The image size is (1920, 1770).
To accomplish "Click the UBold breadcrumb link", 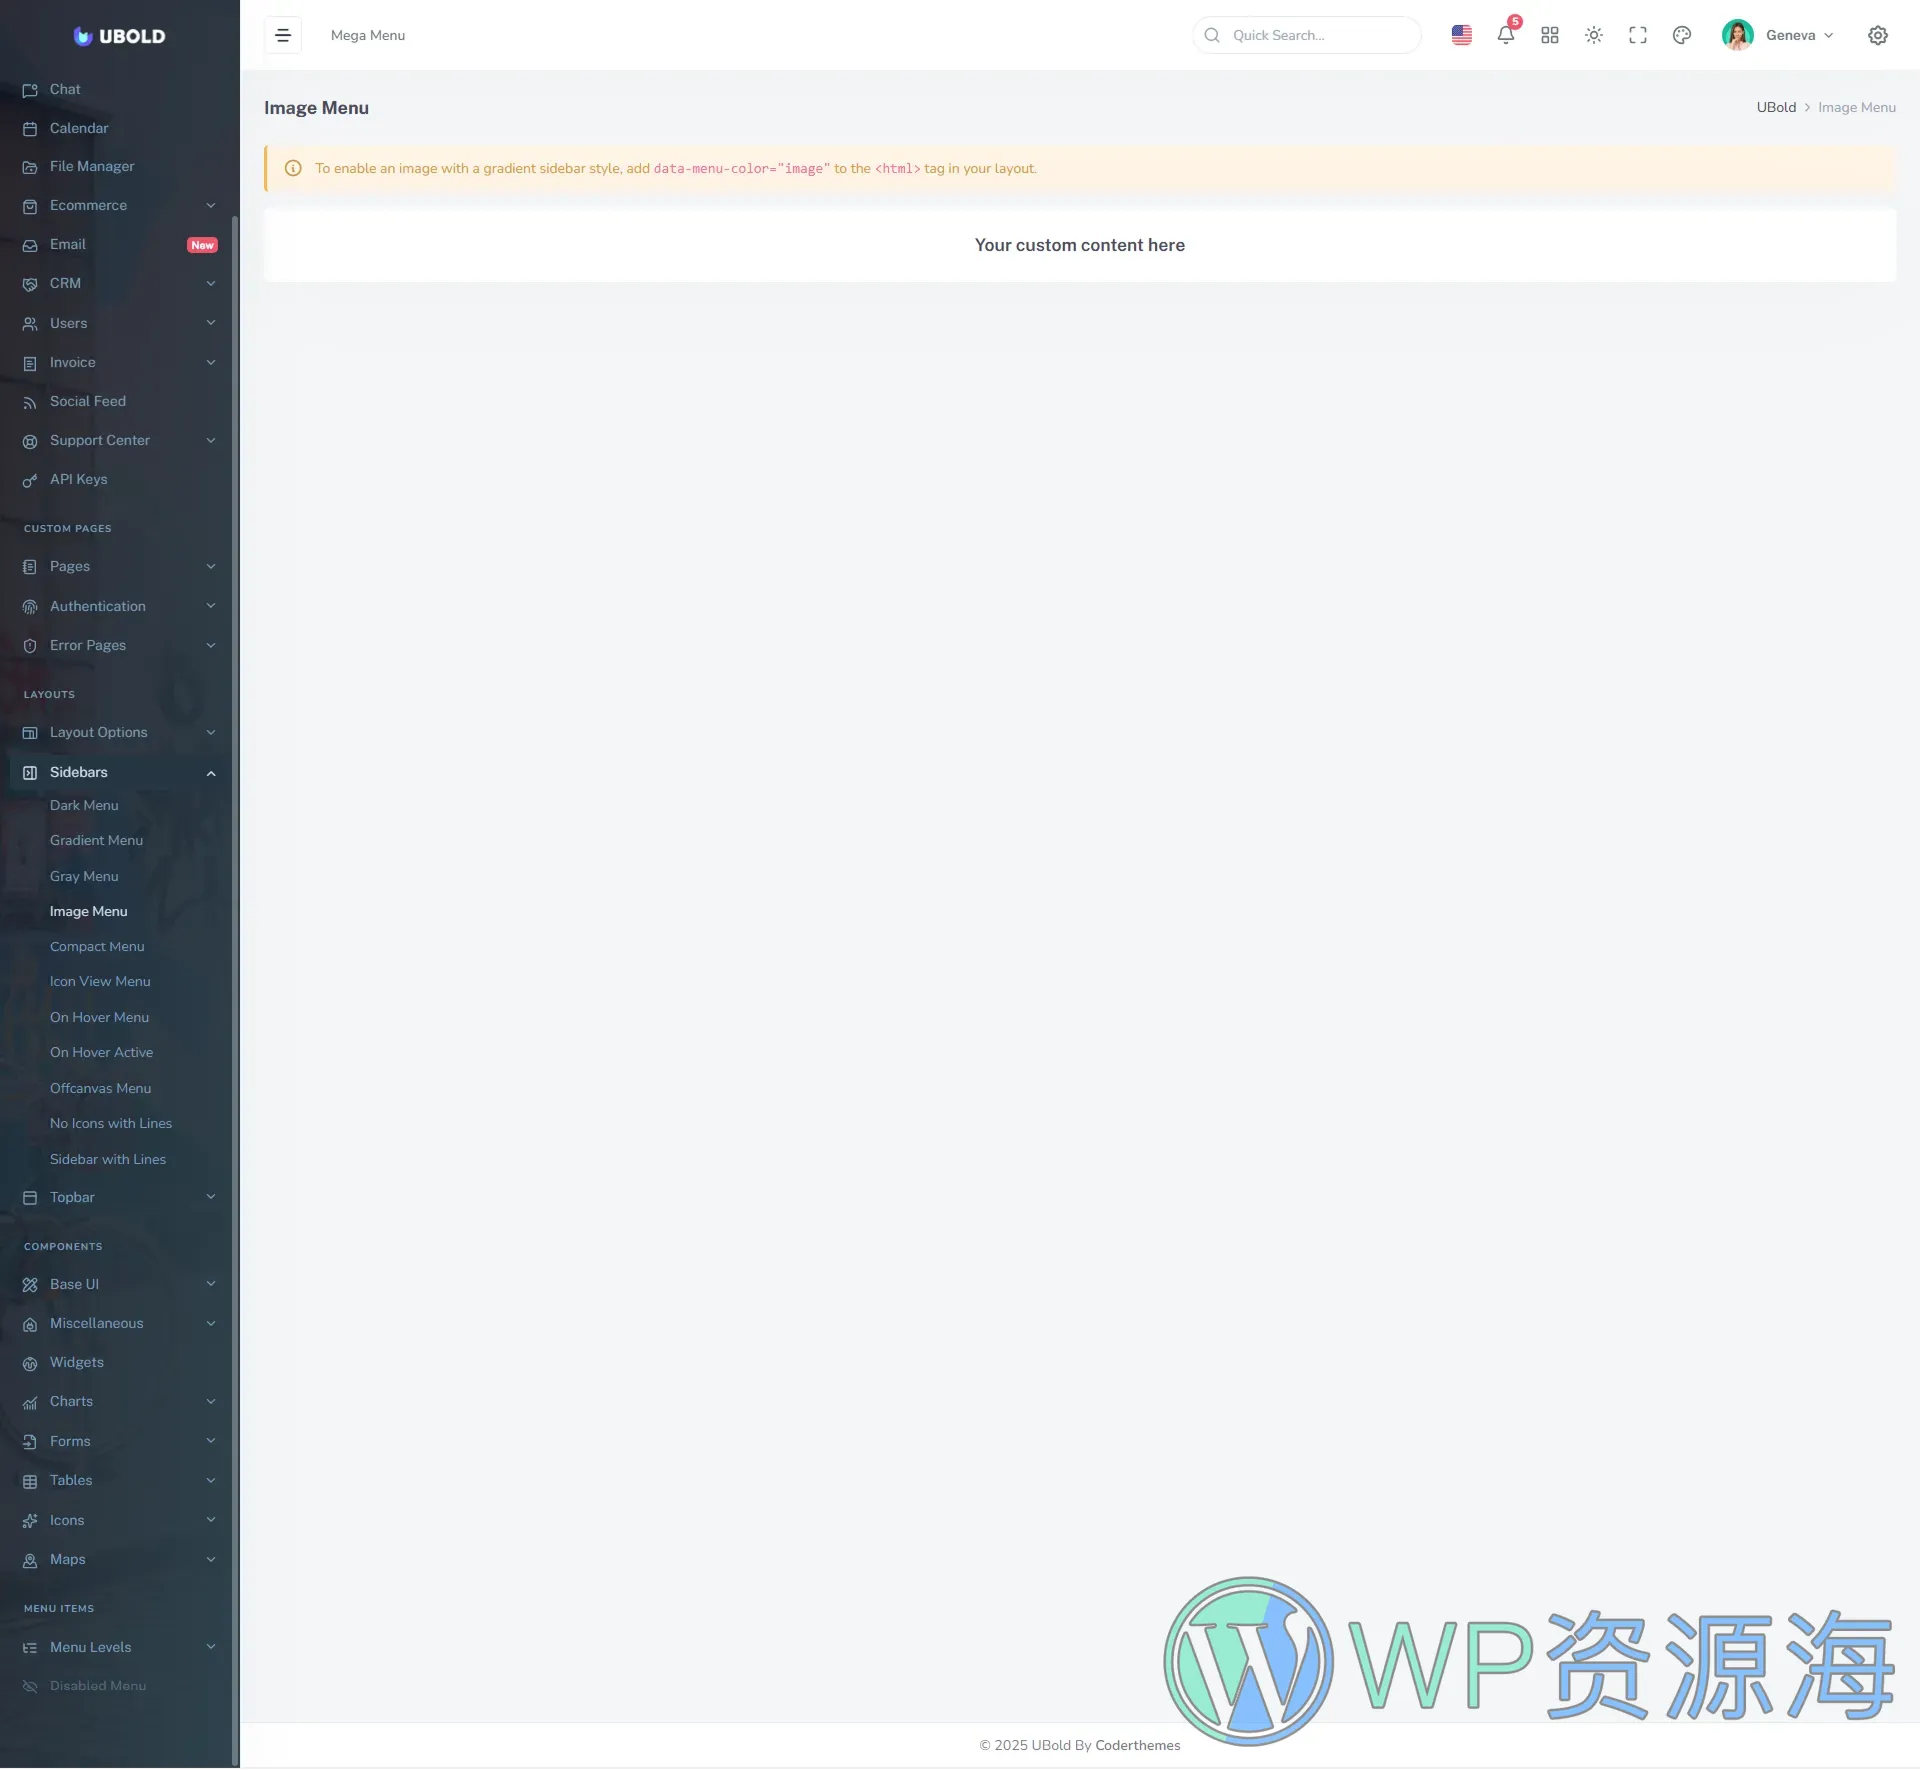I will click(x=1775, y=107).
